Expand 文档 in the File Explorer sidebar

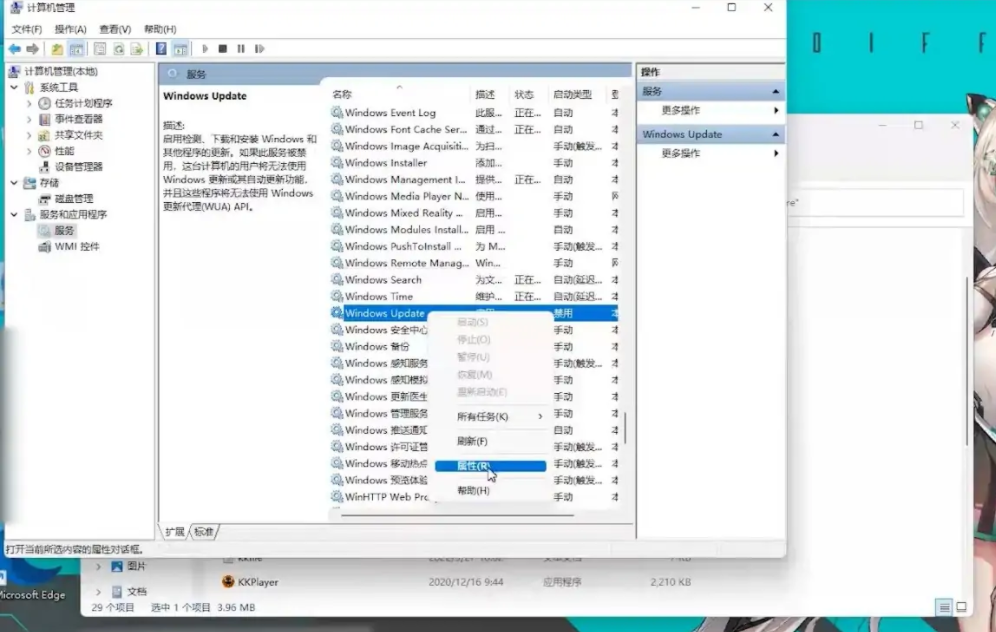98,591
